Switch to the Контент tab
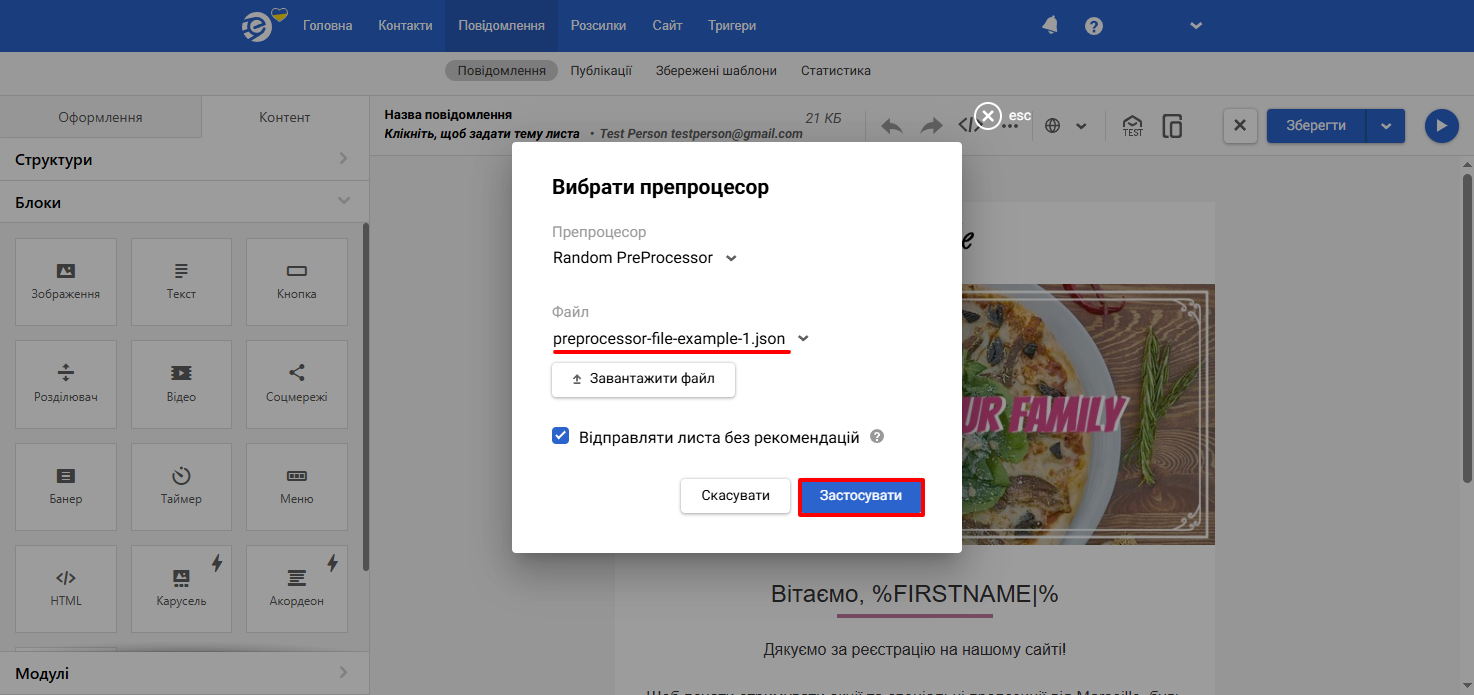 pos(285,117)
